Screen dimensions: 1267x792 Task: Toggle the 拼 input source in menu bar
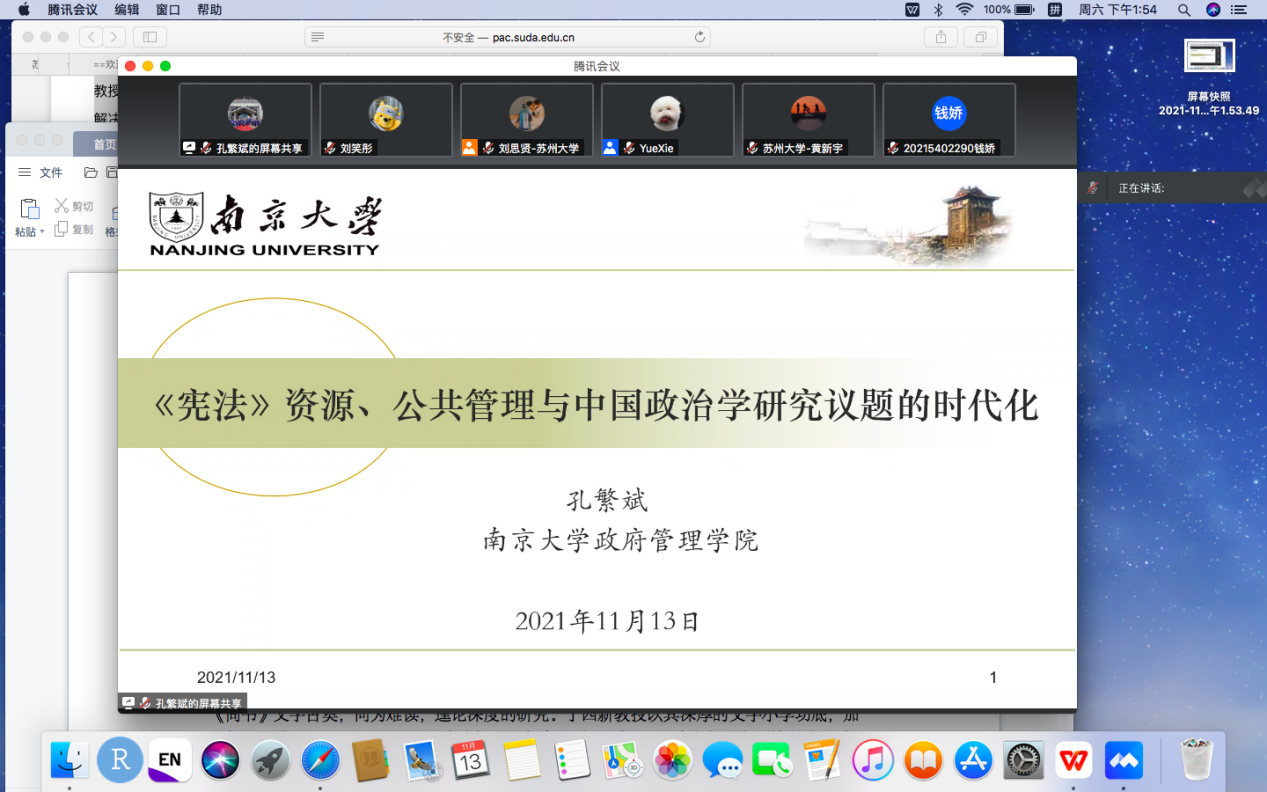[x=1054, y=9]
